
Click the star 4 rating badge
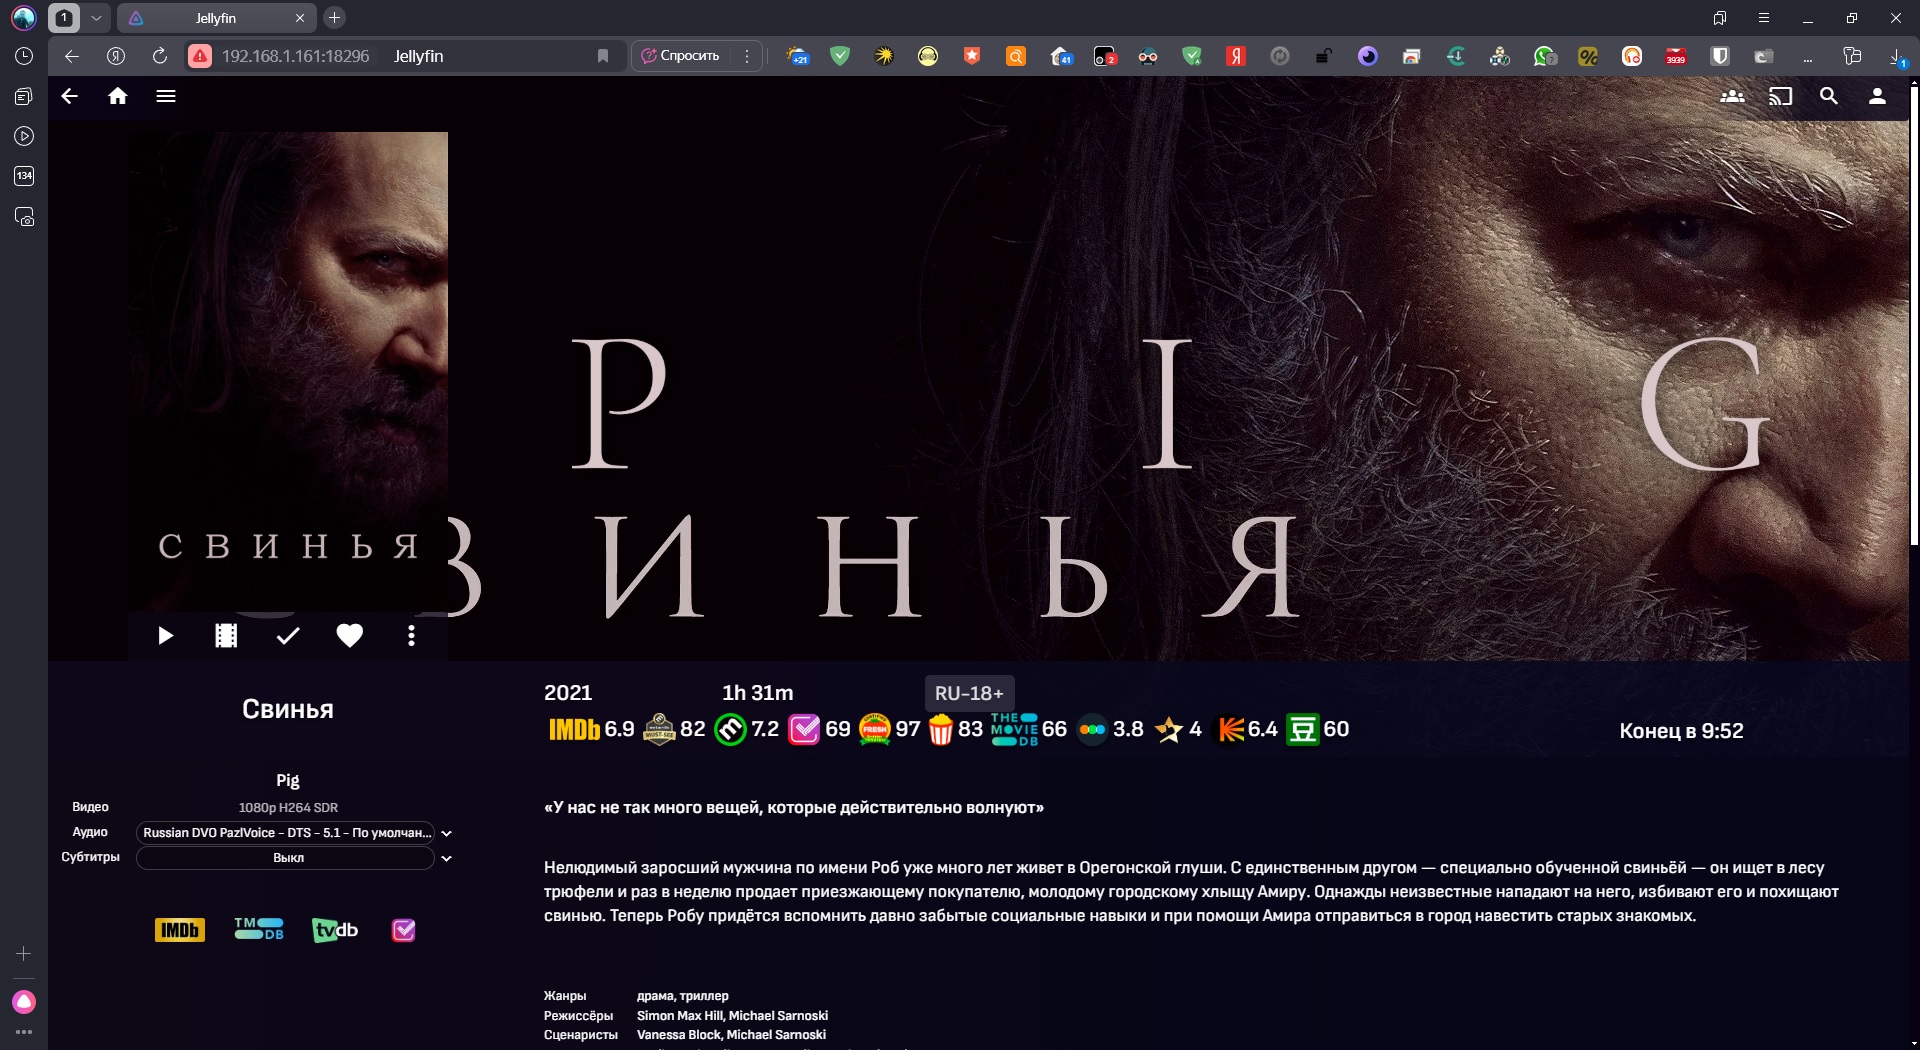tap(1178, 729)
